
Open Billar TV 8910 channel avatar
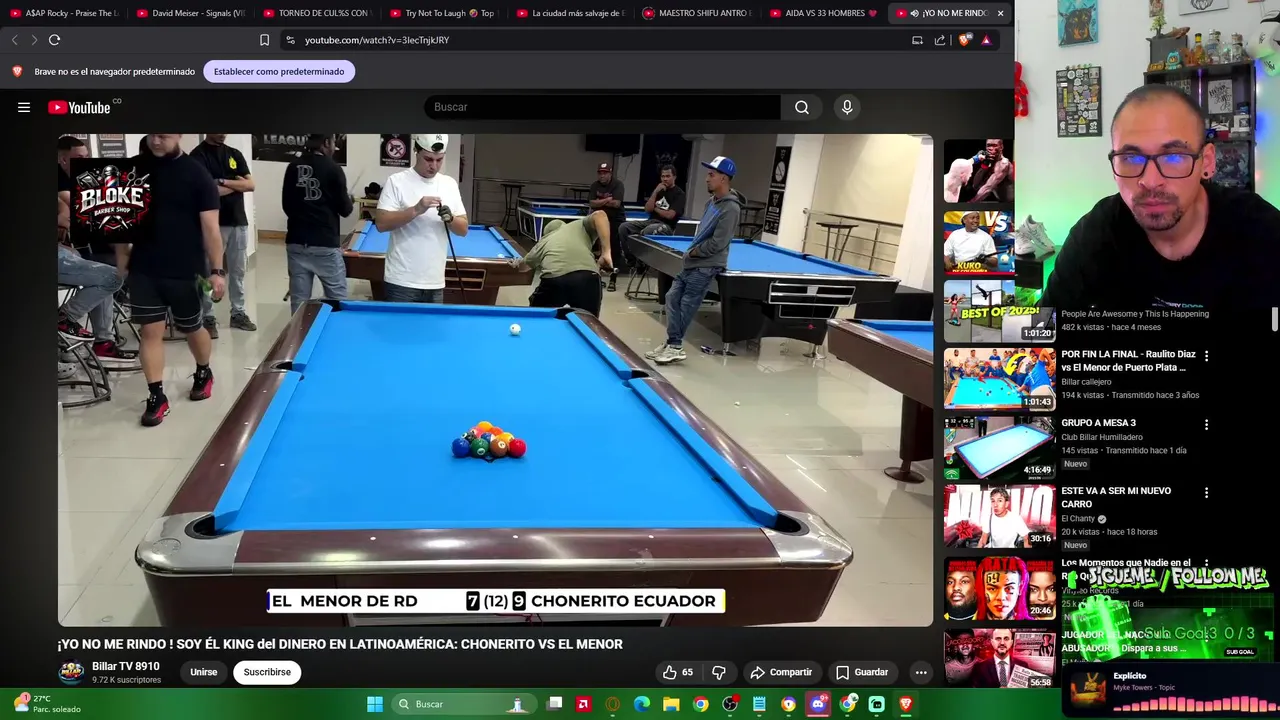point(71,672)
